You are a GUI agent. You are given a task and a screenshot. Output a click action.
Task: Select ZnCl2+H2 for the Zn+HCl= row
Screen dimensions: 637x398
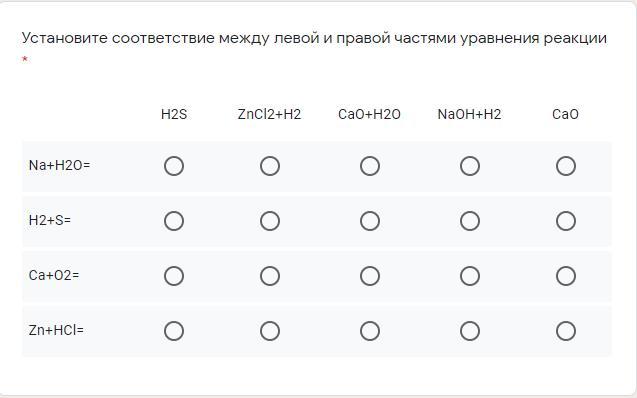(x=270, y=331)
